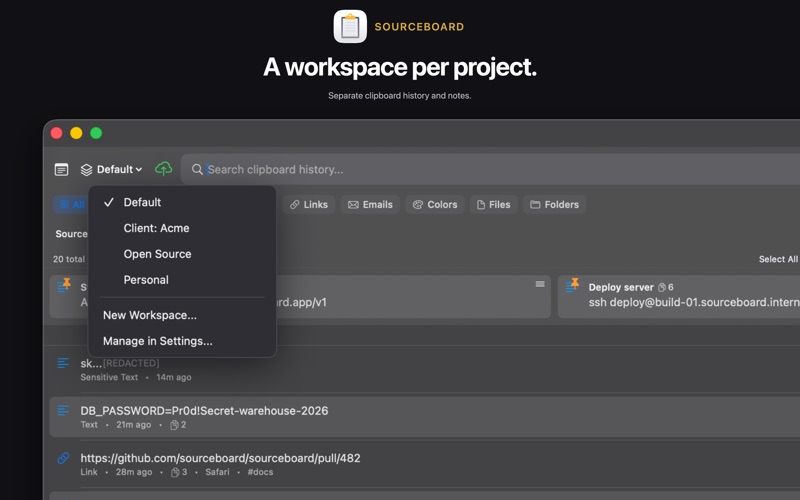Click the pin icon on Deploy server card

575,282
